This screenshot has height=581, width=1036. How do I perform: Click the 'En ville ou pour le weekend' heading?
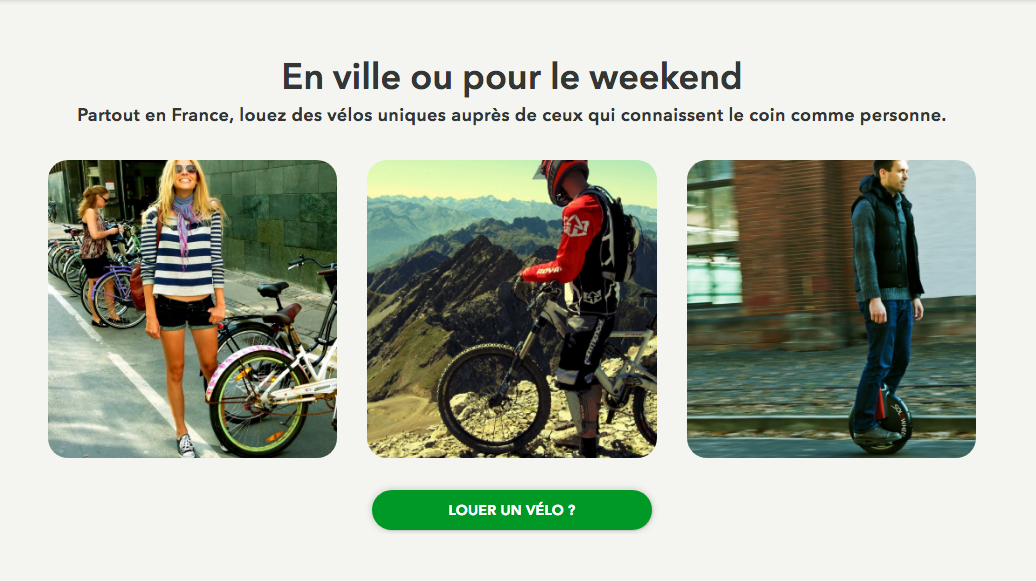tap(511, 77)
